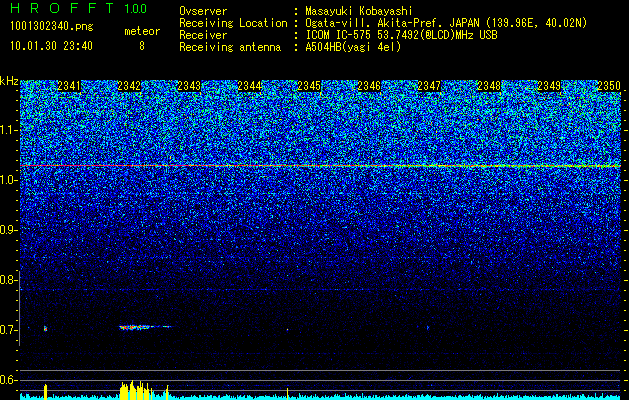Click the kHz axis unit label
Viewport: 629px width, 400px height.
tap(9, 81)
